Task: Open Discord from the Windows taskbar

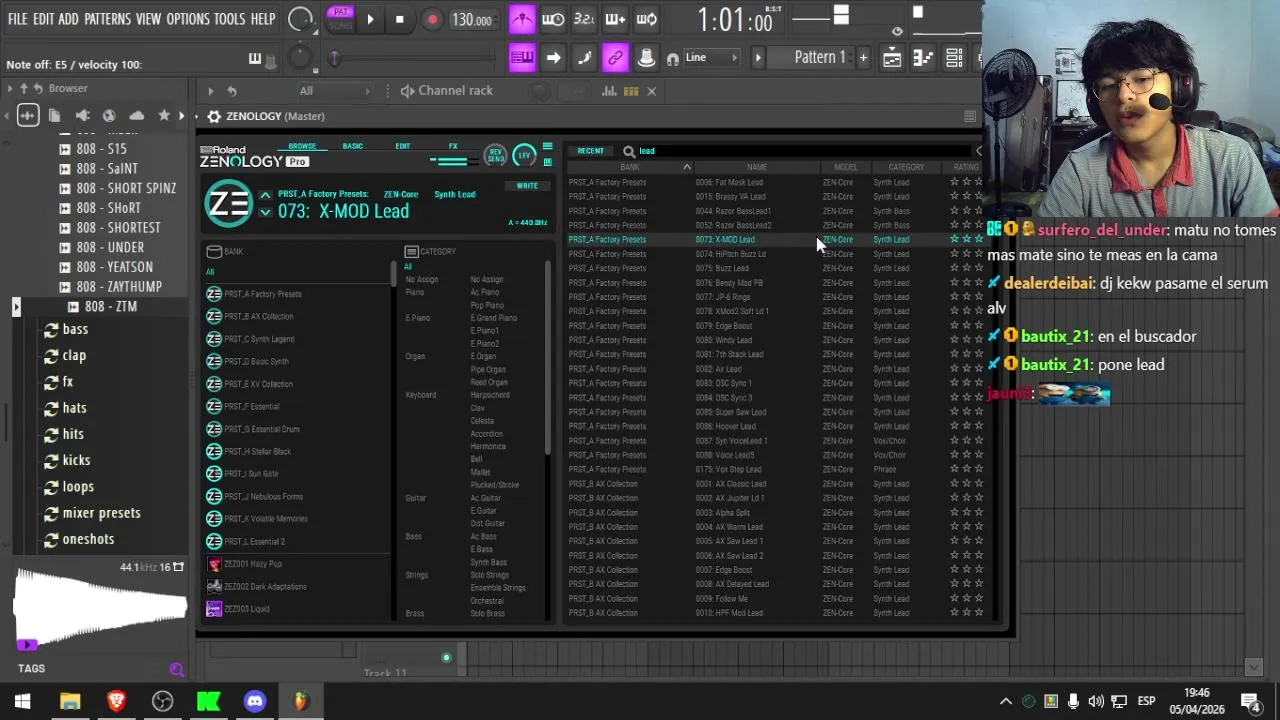Action: [255, 702]
